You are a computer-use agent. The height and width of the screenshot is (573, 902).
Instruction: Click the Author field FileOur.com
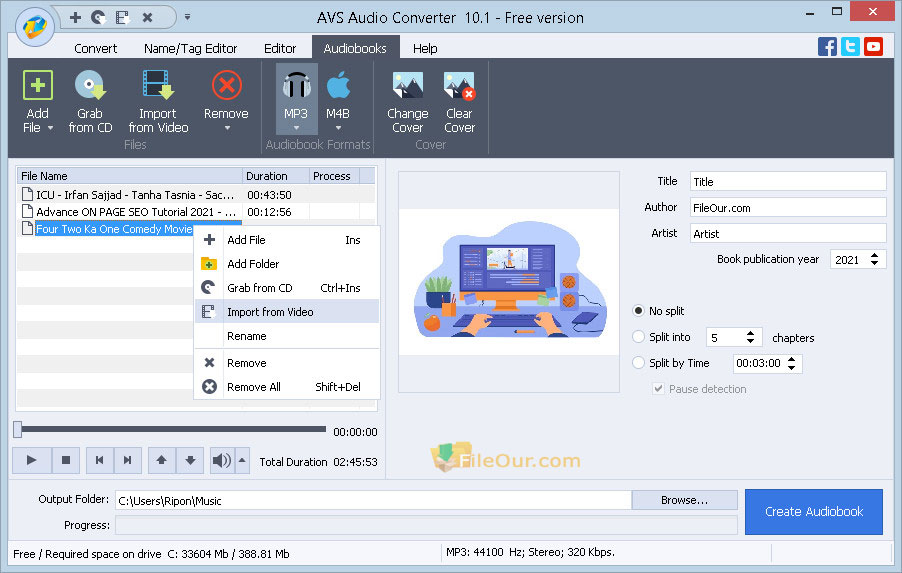(x=788, y=208)
